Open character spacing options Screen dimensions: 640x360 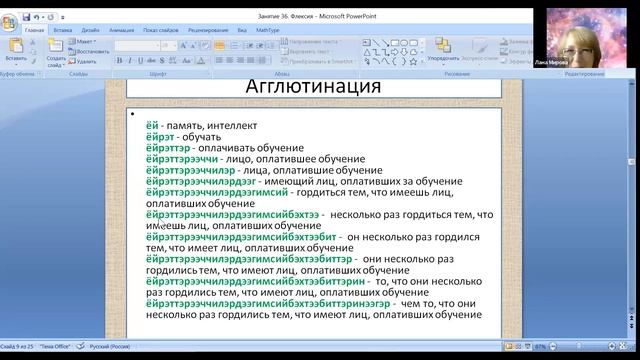tap(173, 60)
